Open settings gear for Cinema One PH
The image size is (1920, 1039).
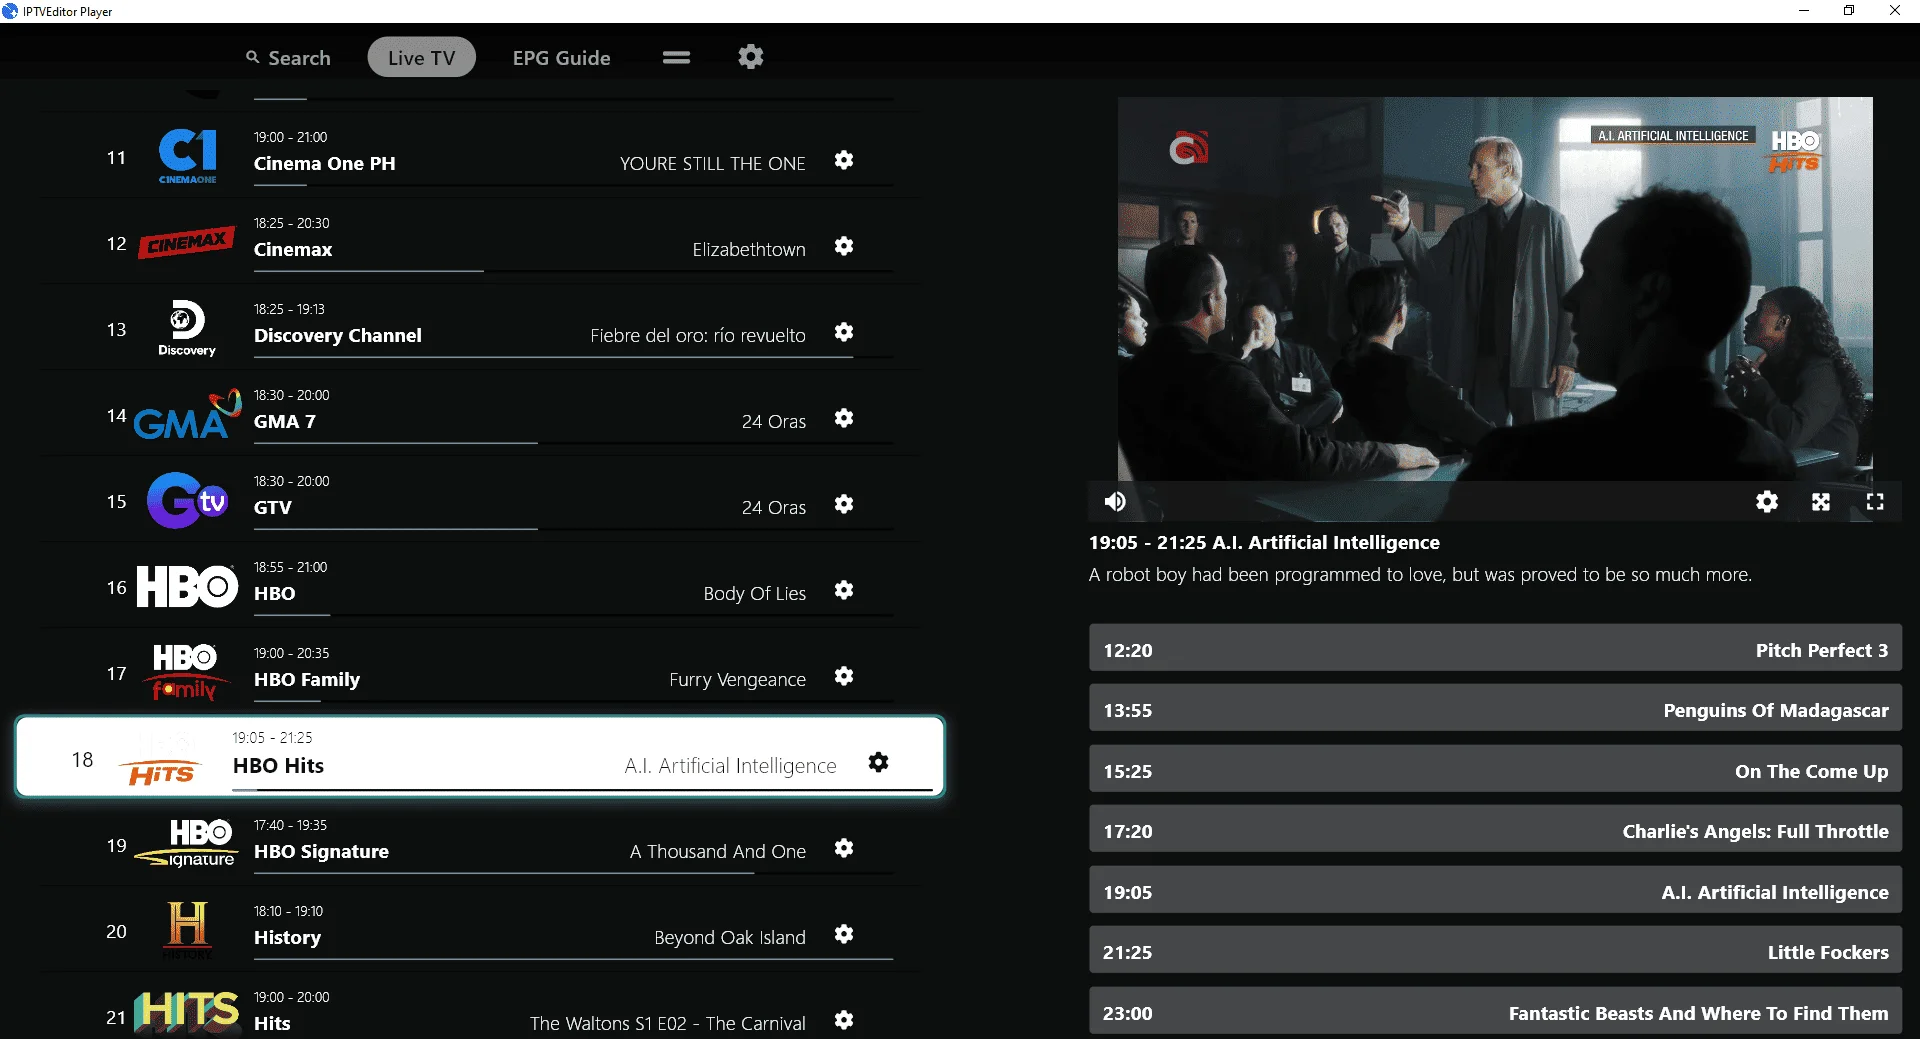click(x=844, y=160)
